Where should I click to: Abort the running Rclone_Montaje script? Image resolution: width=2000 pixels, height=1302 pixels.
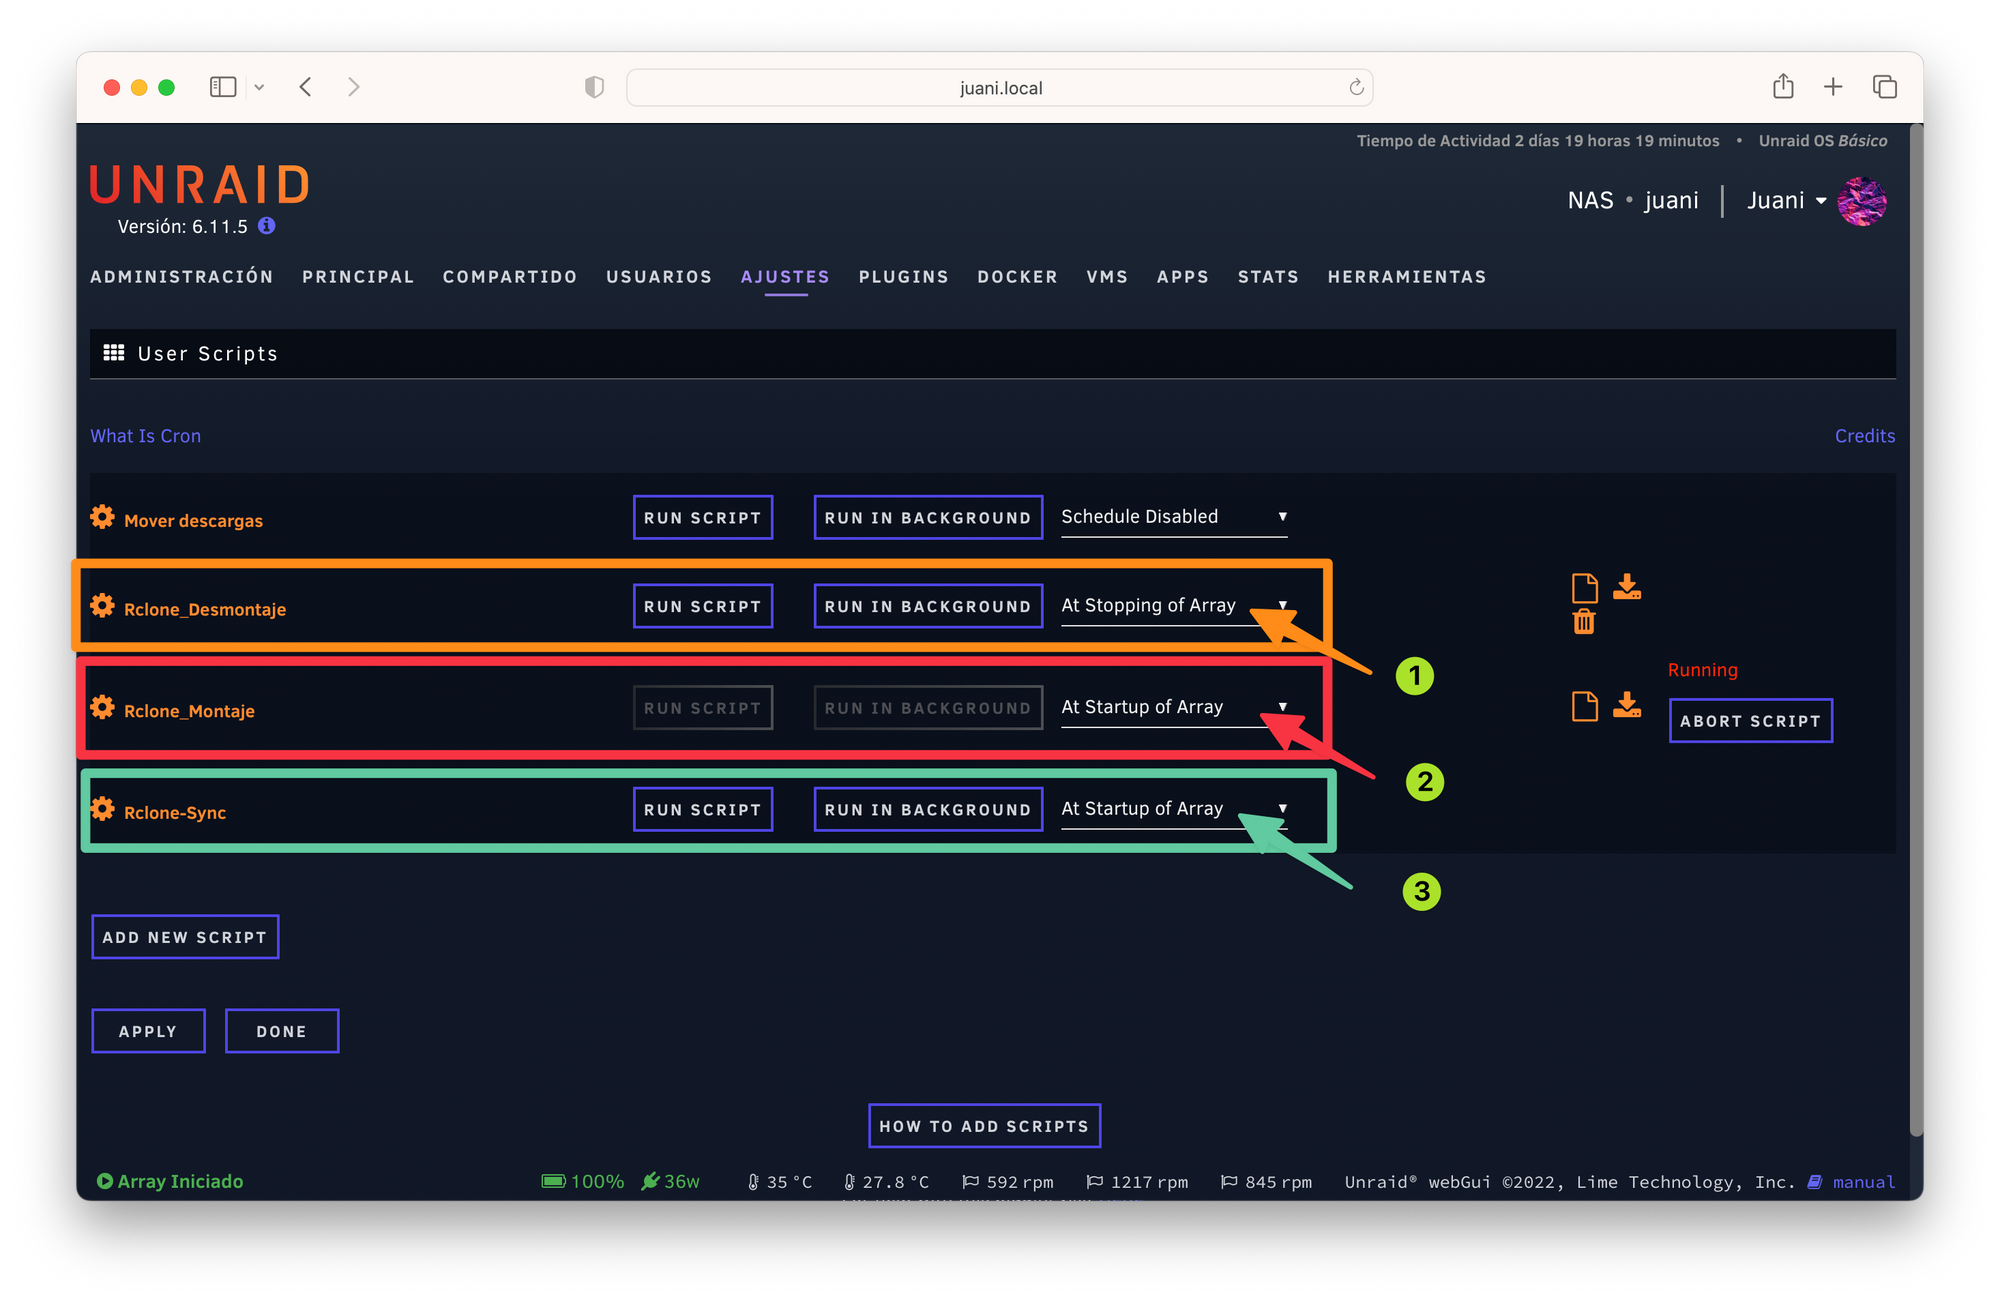(1751, 721)
